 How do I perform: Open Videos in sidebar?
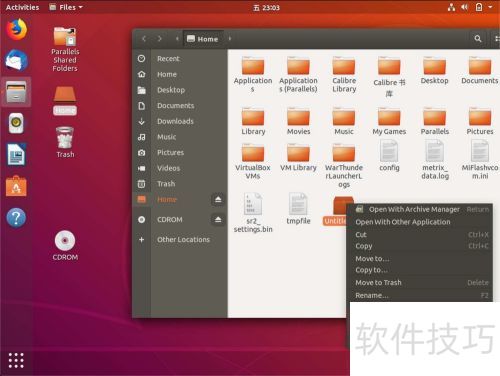180,168
